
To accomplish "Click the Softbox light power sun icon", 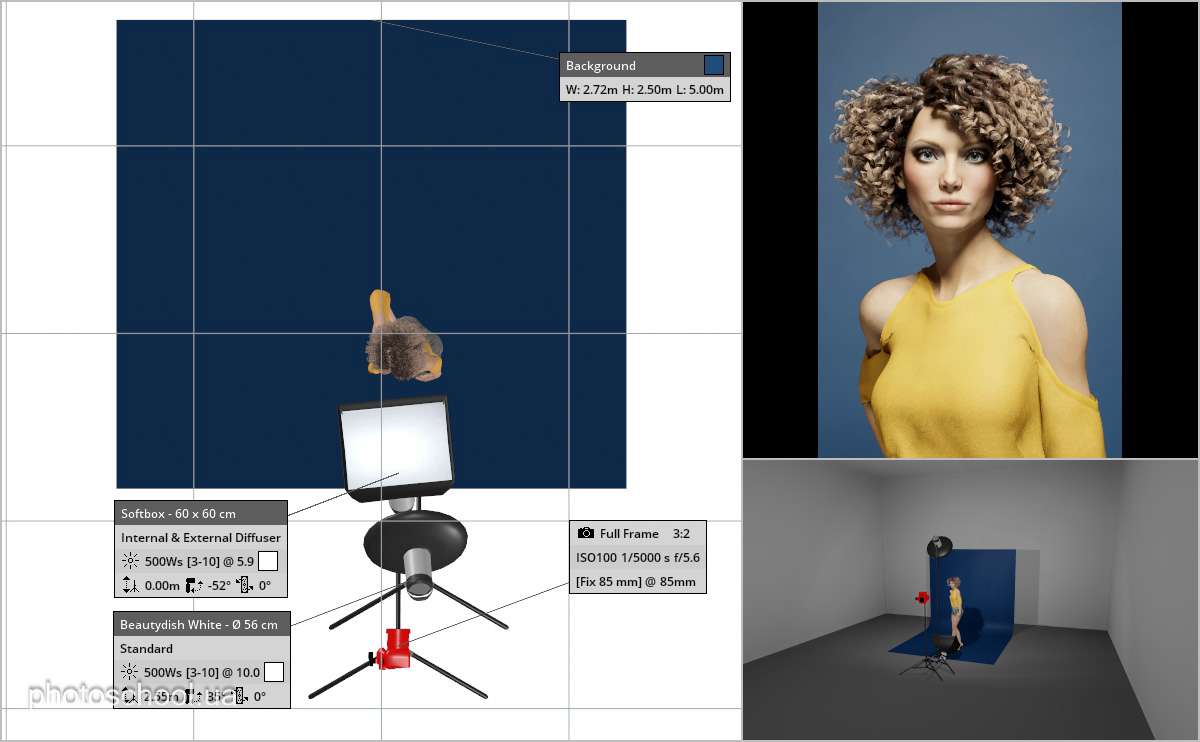I will pyautogui.click(x=130, y=561).
